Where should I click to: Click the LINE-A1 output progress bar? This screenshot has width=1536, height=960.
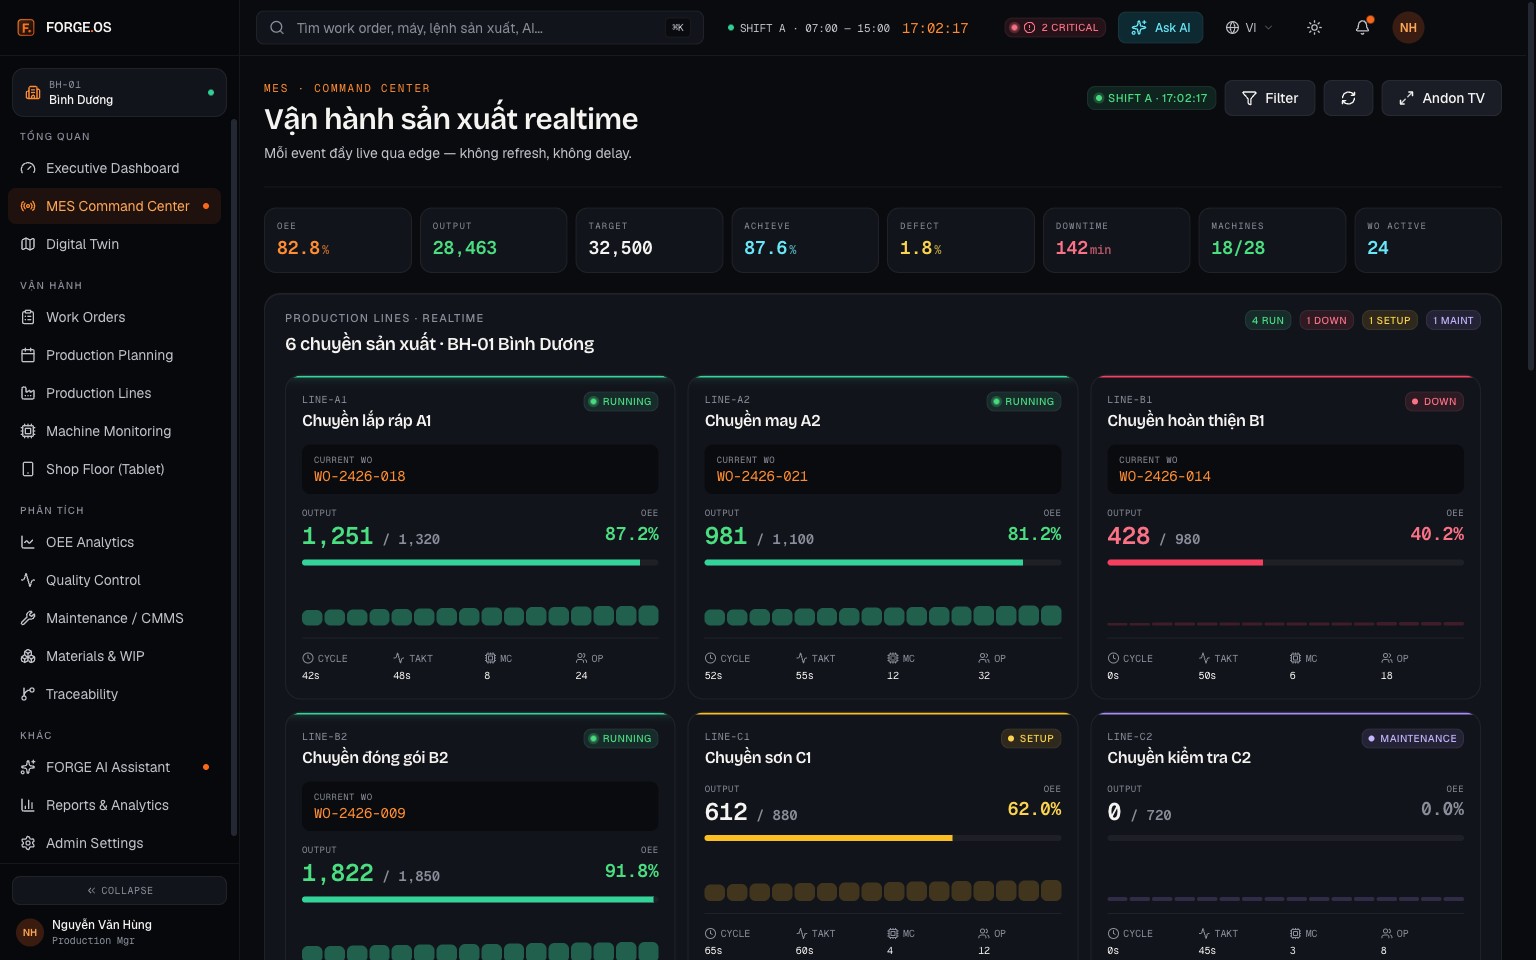pos(480,563)
